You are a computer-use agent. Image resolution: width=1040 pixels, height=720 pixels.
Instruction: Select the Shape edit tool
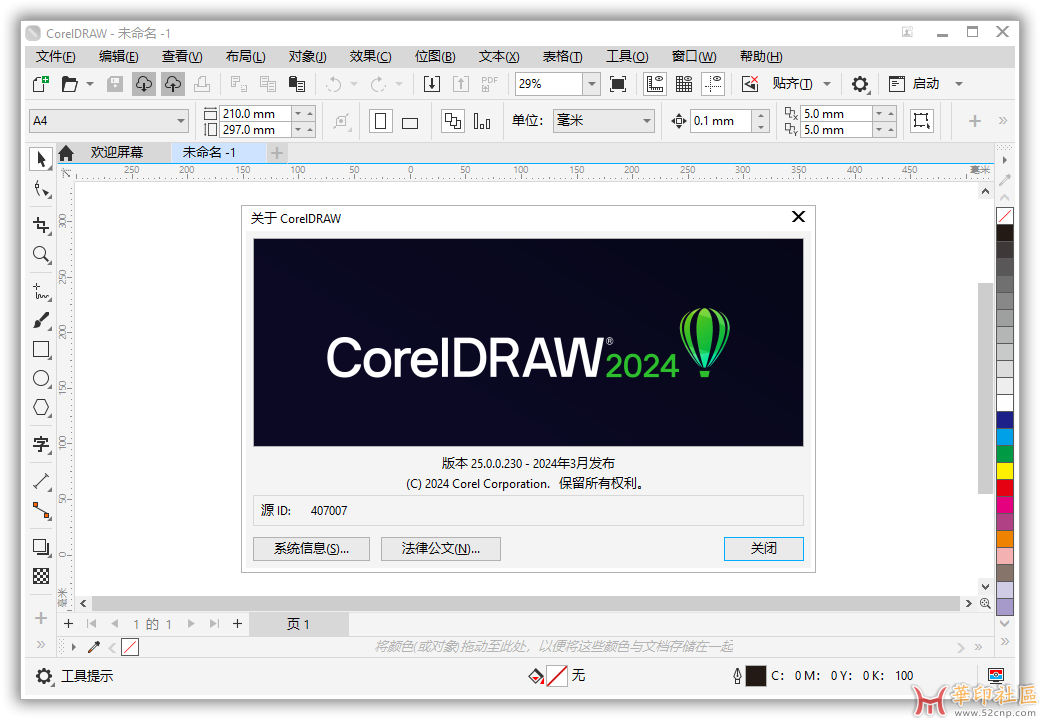coord(41,190)
